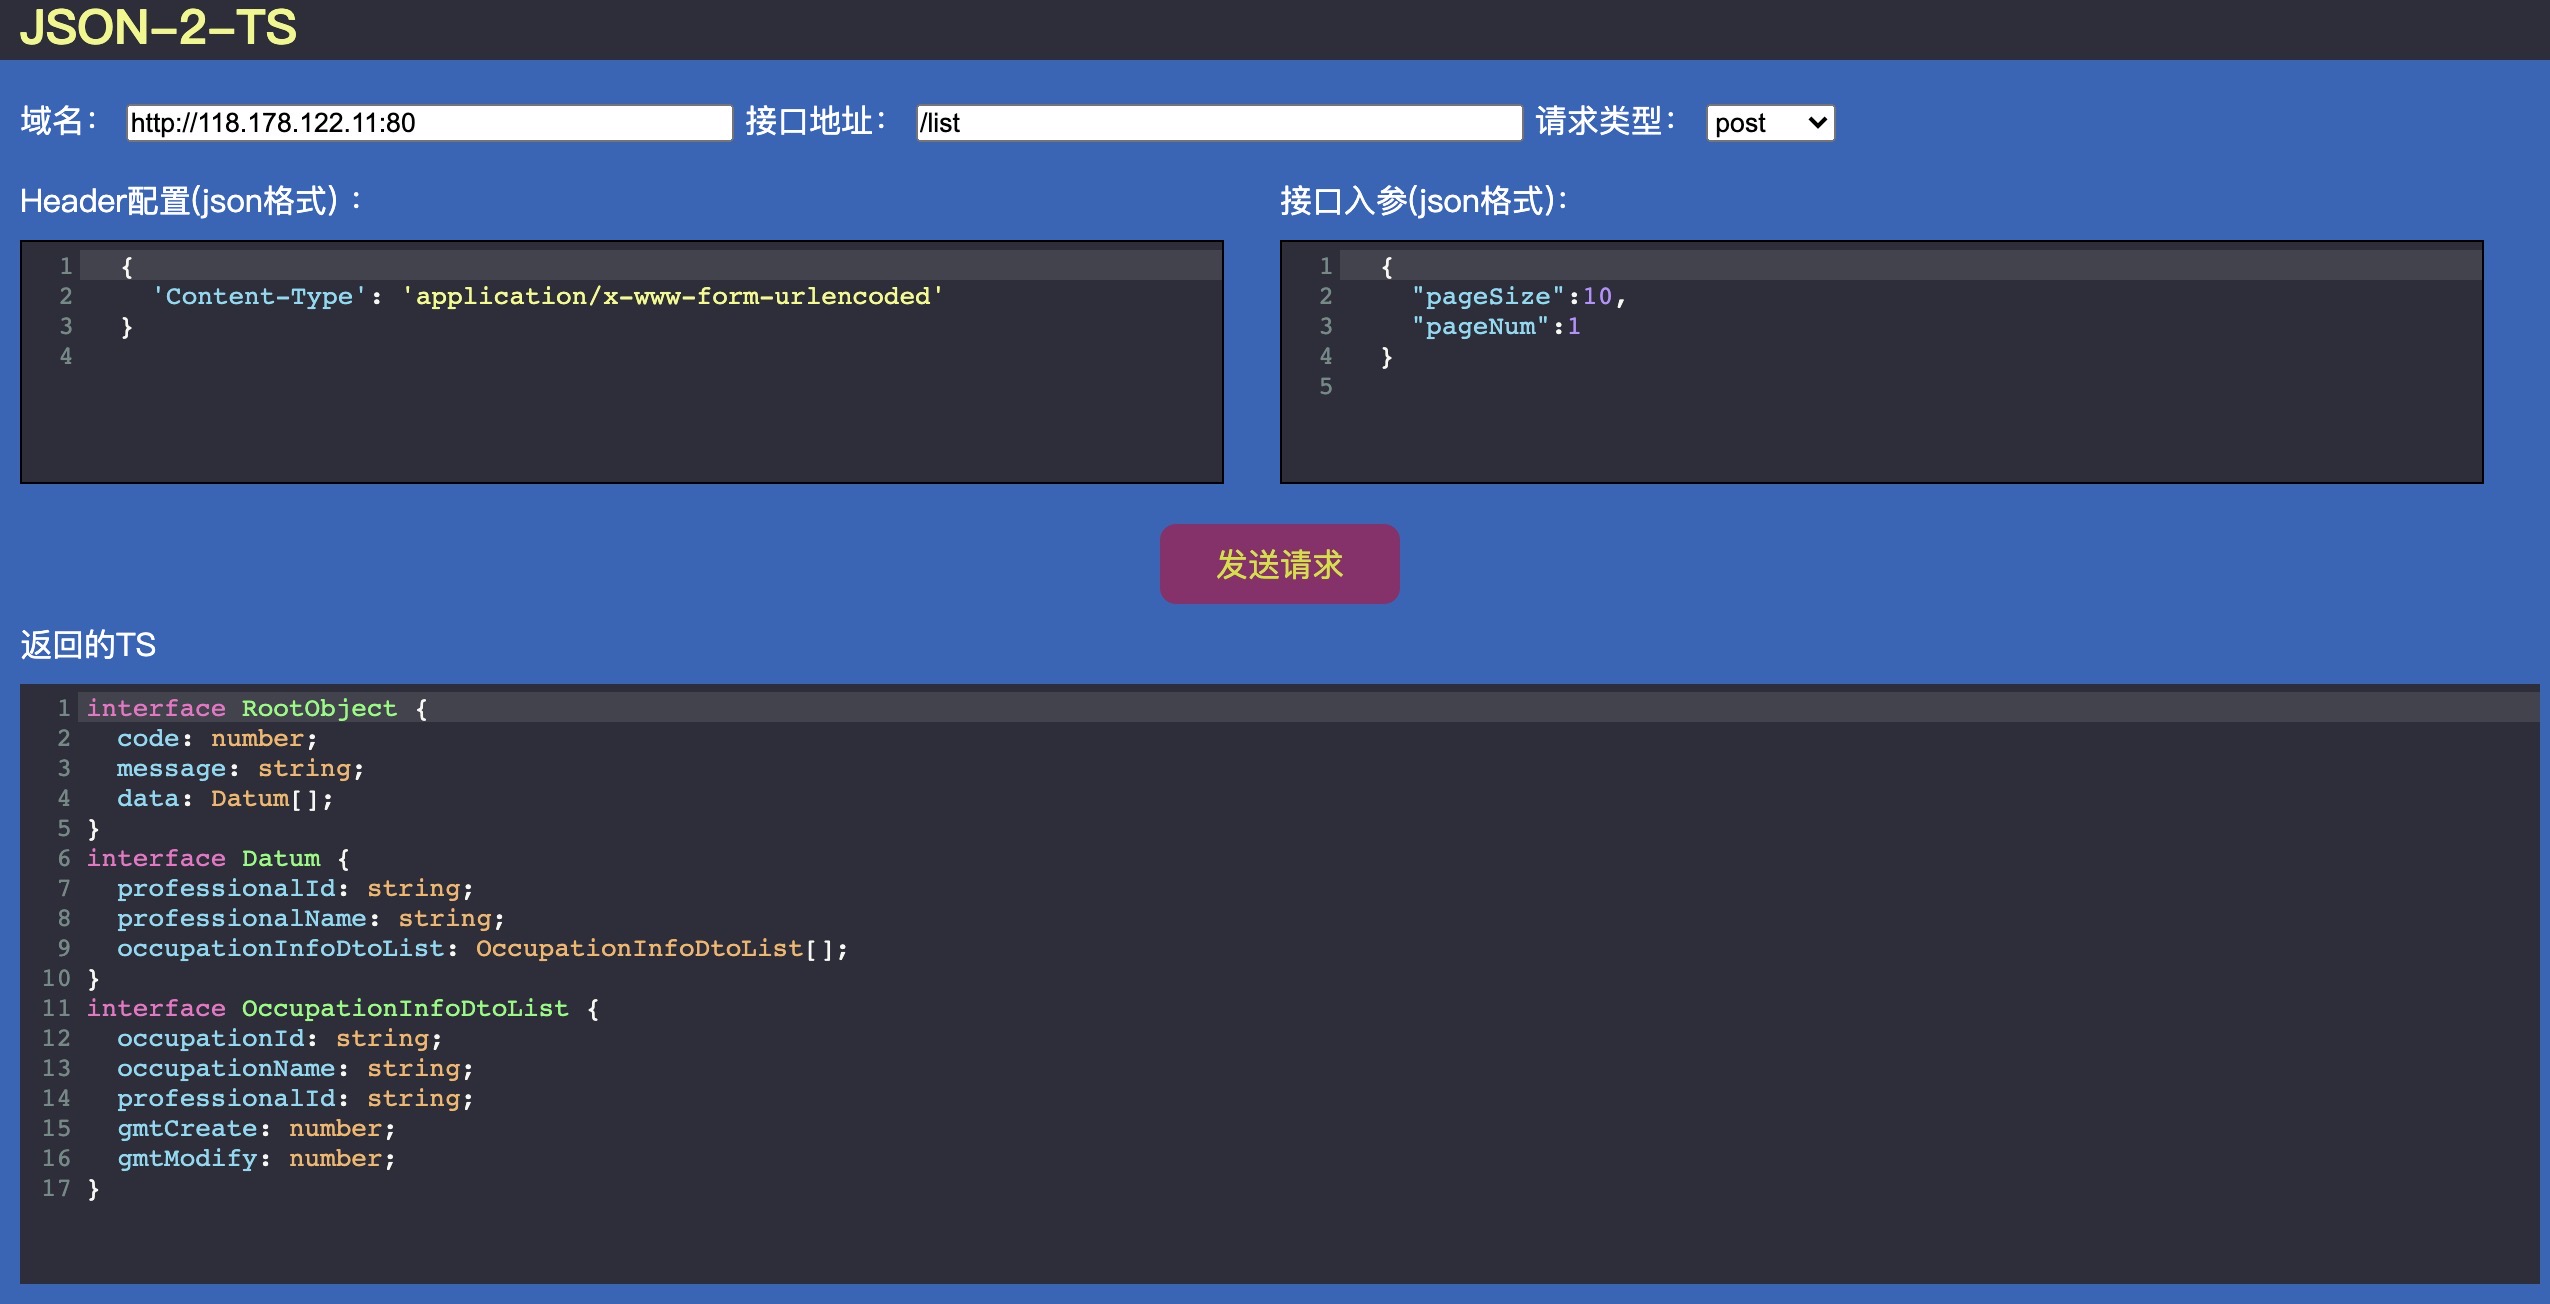Click the Header配置 label text

[190, 201]
